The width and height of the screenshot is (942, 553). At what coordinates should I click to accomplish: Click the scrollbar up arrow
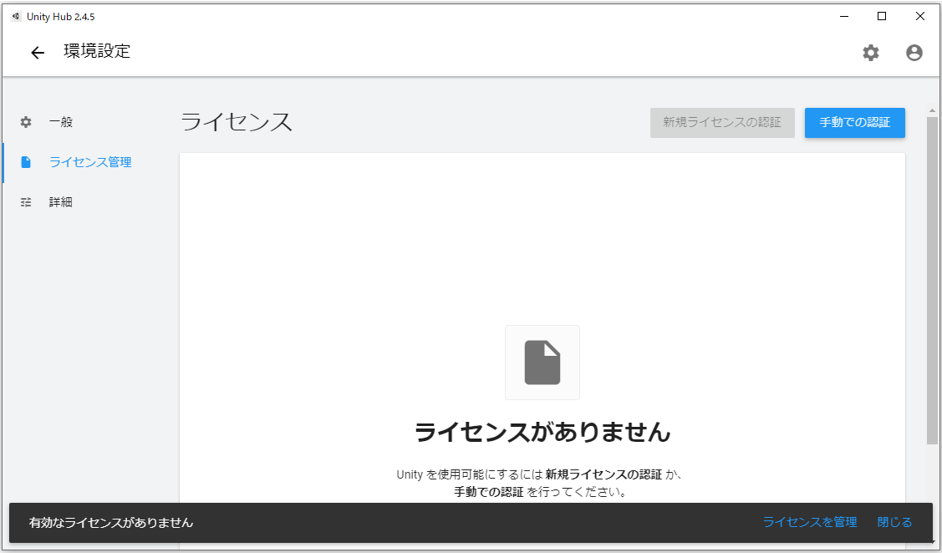(x=932, y=111)
